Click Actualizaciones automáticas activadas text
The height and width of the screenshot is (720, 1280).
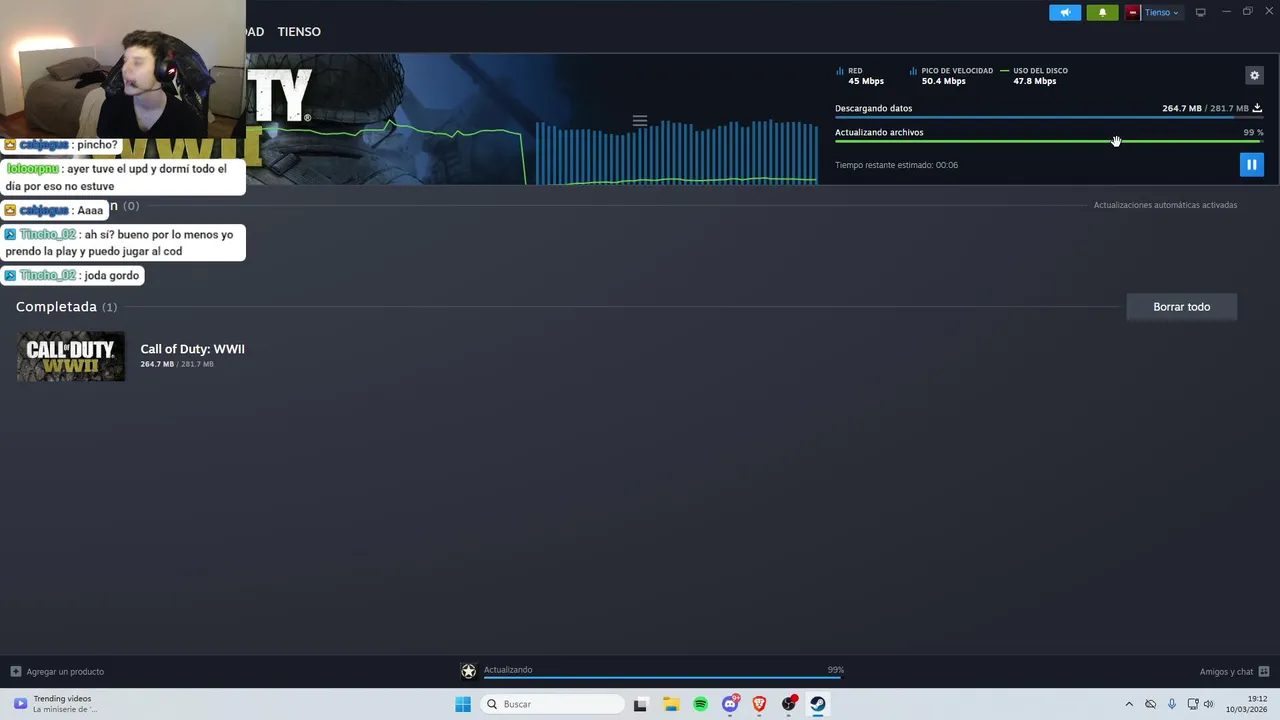point(1165,205)
